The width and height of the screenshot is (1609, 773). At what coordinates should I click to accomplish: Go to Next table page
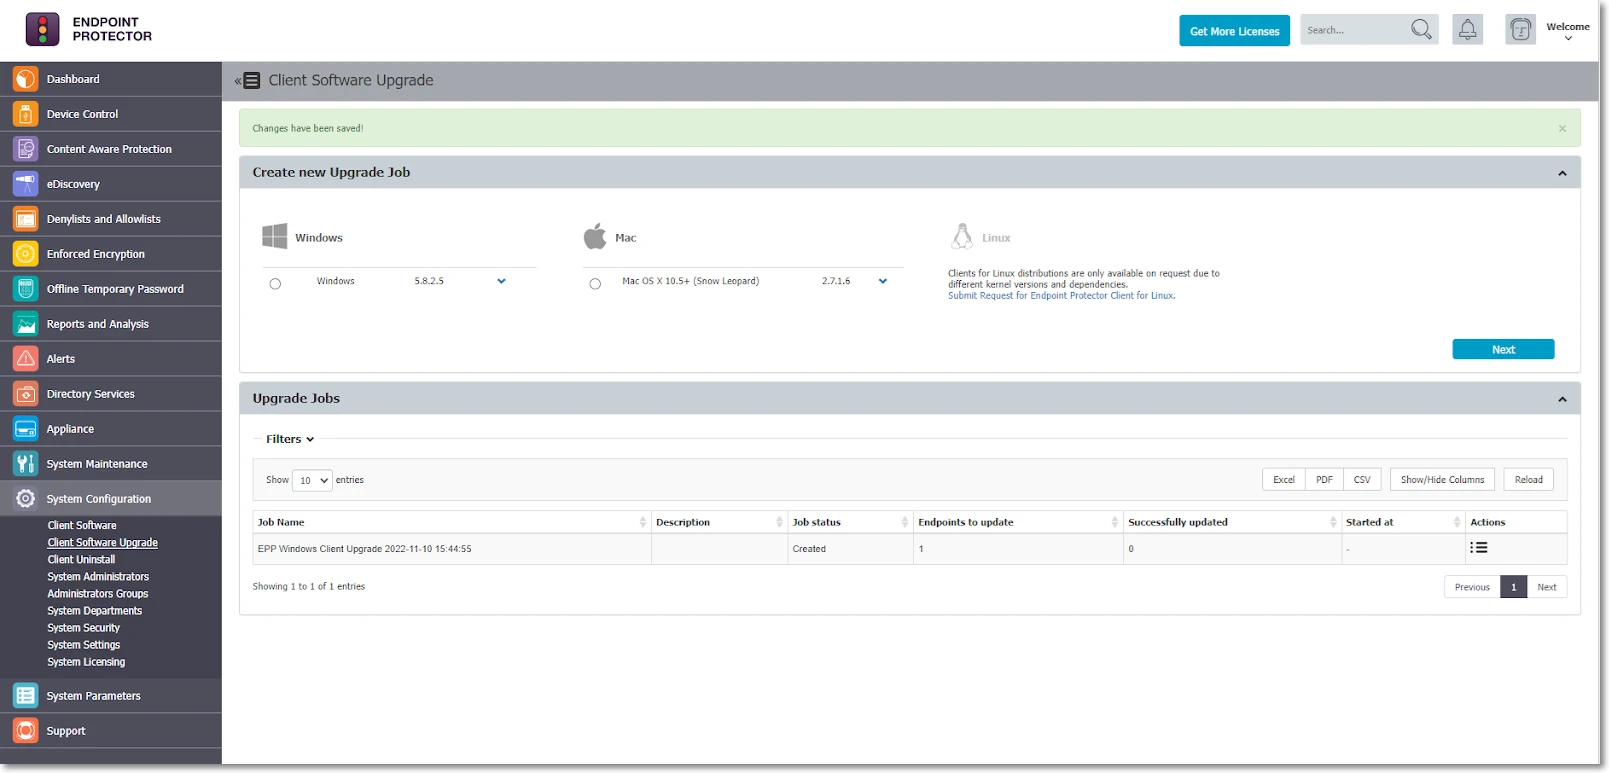(1547, 587)
